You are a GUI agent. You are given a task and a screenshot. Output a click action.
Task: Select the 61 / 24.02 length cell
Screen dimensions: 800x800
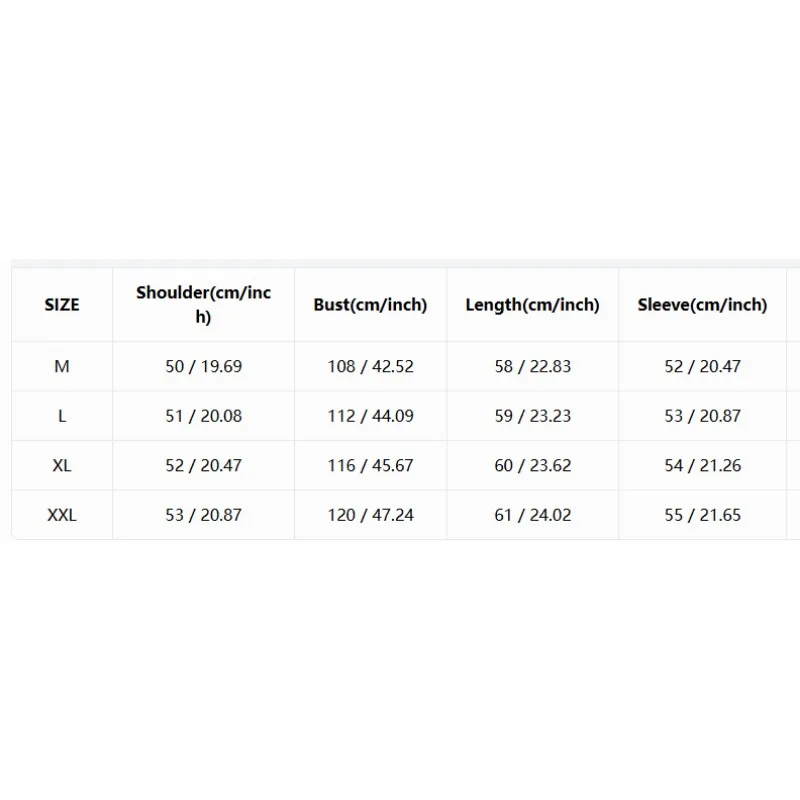point(533,515)
